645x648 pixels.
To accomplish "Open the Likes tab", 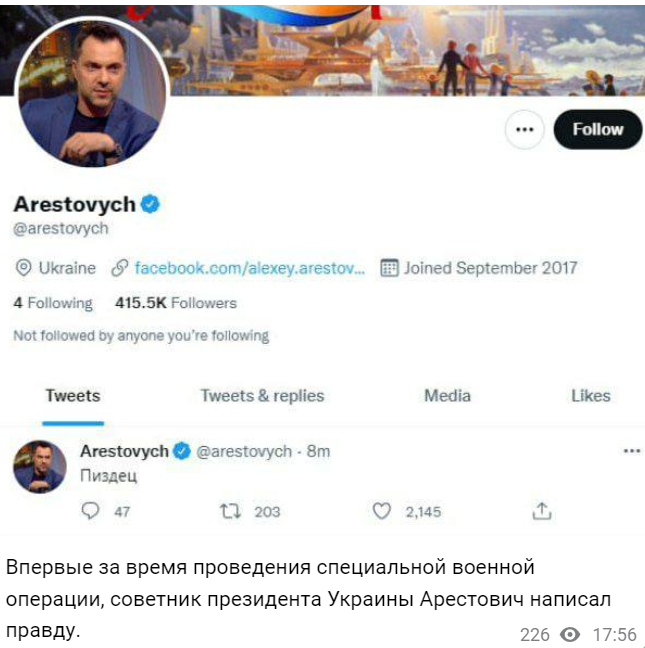I will 590,396.
